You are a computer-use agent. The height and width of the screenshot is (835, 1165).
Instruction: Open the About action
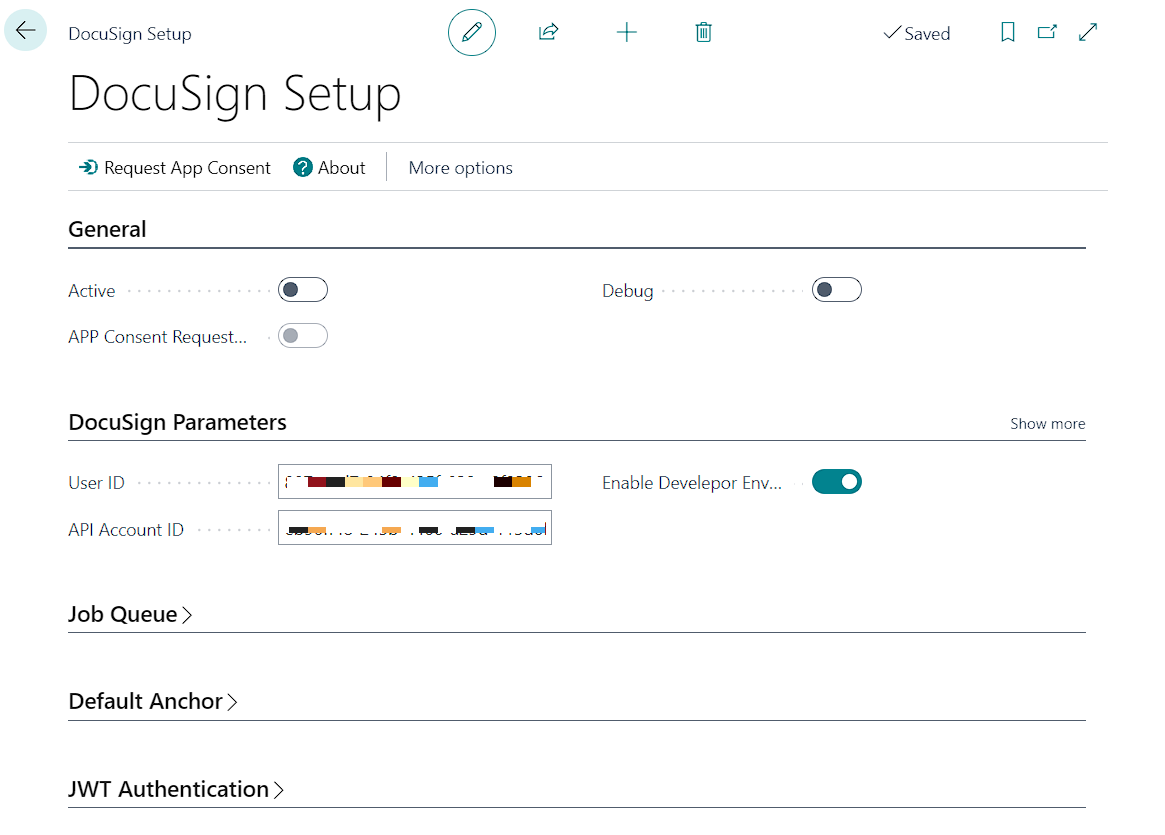coord(329,168)
